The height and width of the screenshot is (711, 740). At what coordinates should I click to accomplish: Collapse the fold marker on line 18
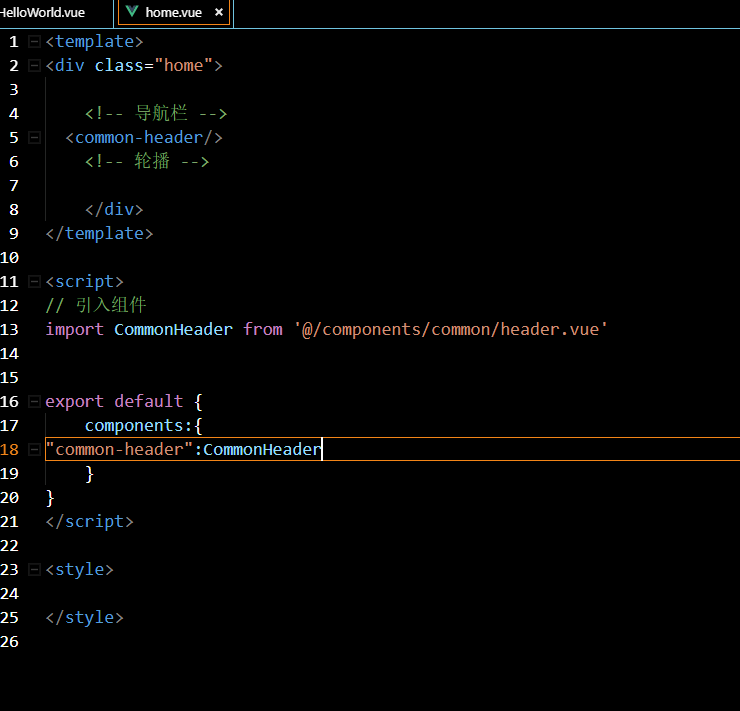pyautogui.click(x=34, y=450)
